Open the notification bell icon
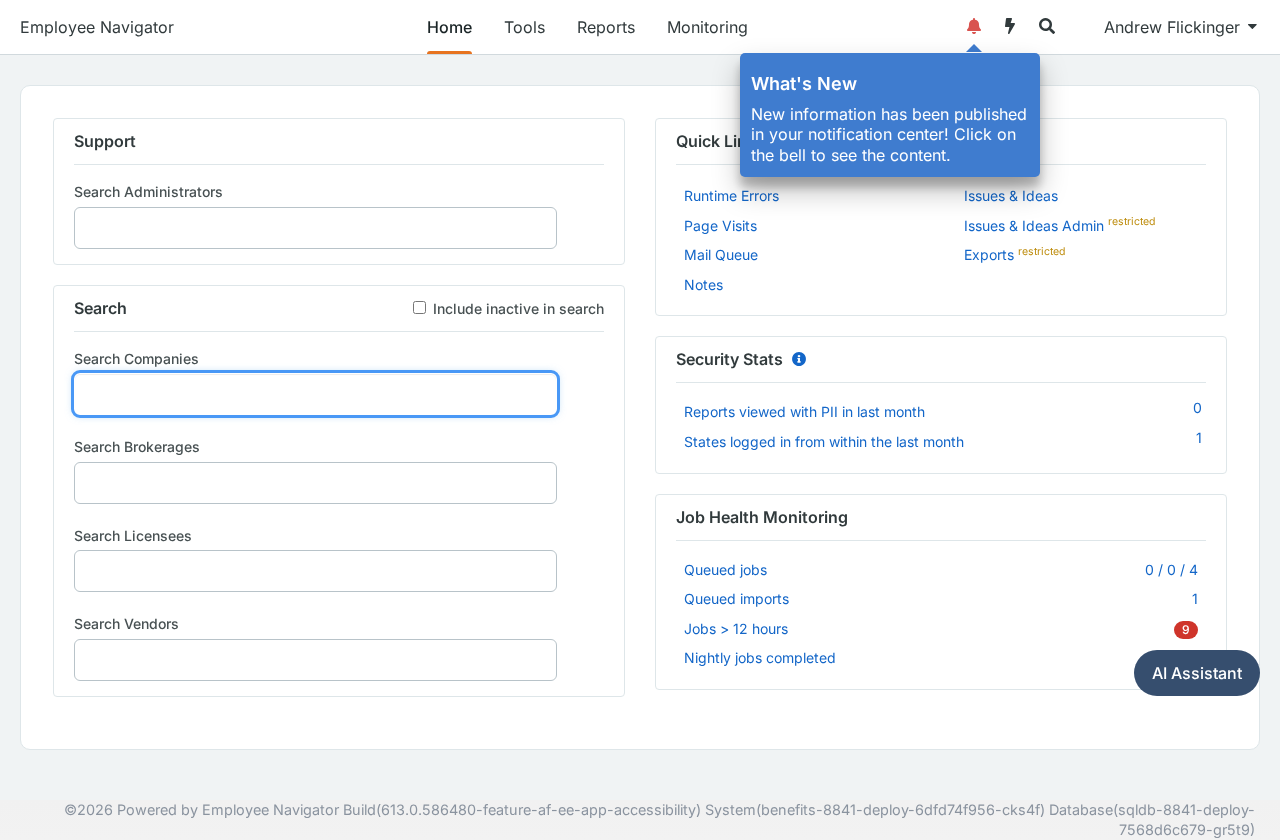This screenshot has height=840, width=1280. pyautogui.click(x=974, y=26)
